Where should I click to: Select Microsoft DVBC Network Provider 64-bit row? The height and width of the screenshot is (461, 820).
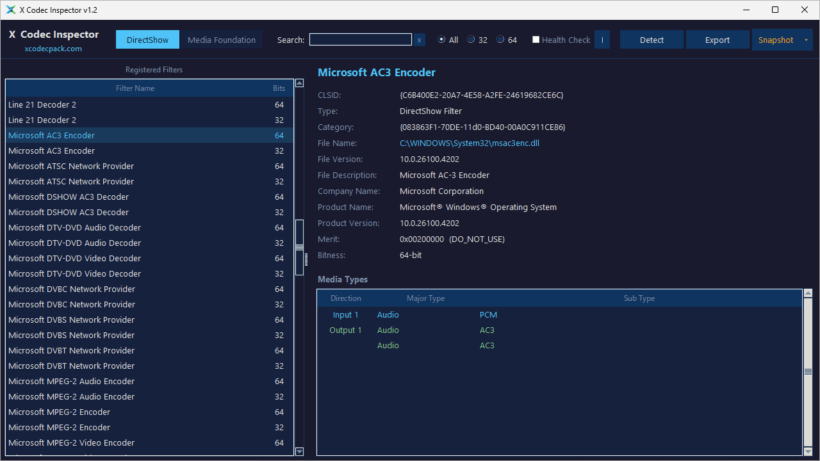tap(150, 289)
